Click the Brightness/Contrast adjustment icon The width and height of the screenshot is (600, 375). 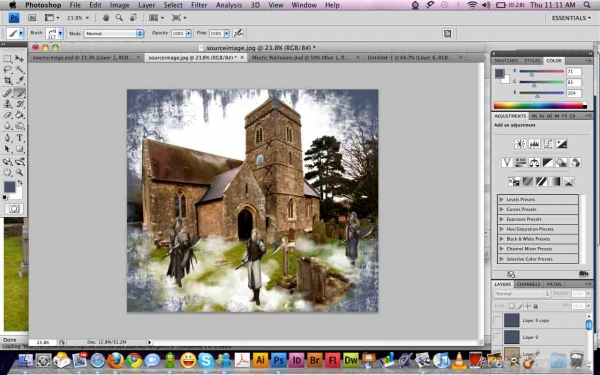pos(520,144)
